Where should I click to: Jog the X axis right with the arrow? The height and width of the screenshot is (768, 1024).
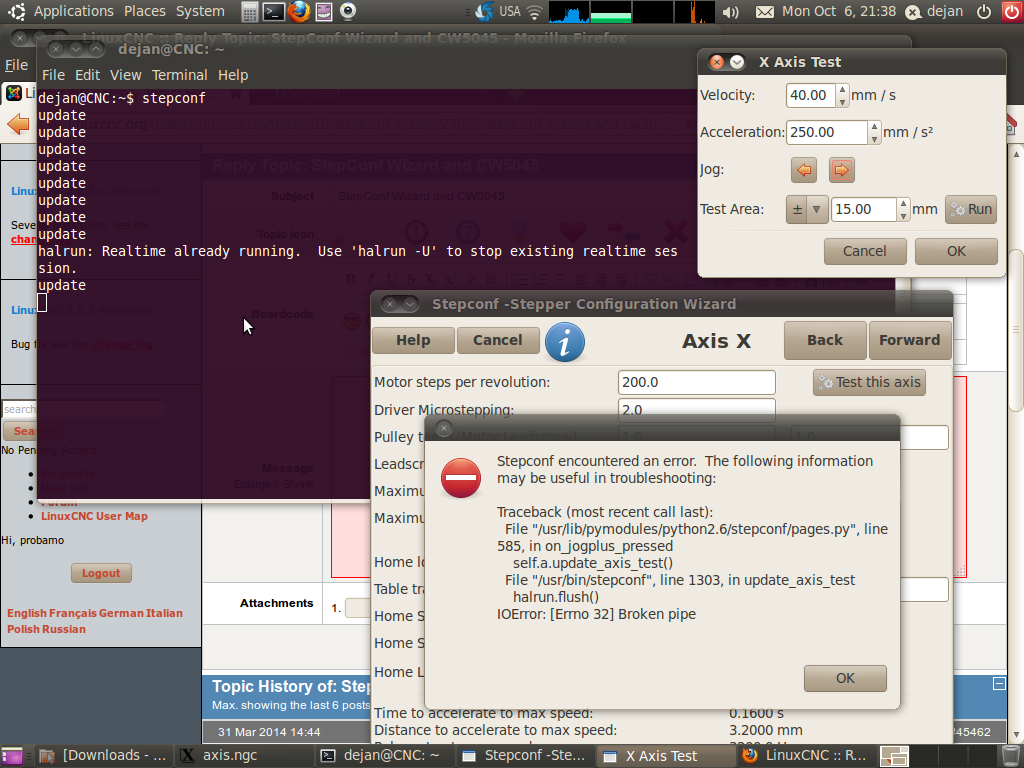841,170
